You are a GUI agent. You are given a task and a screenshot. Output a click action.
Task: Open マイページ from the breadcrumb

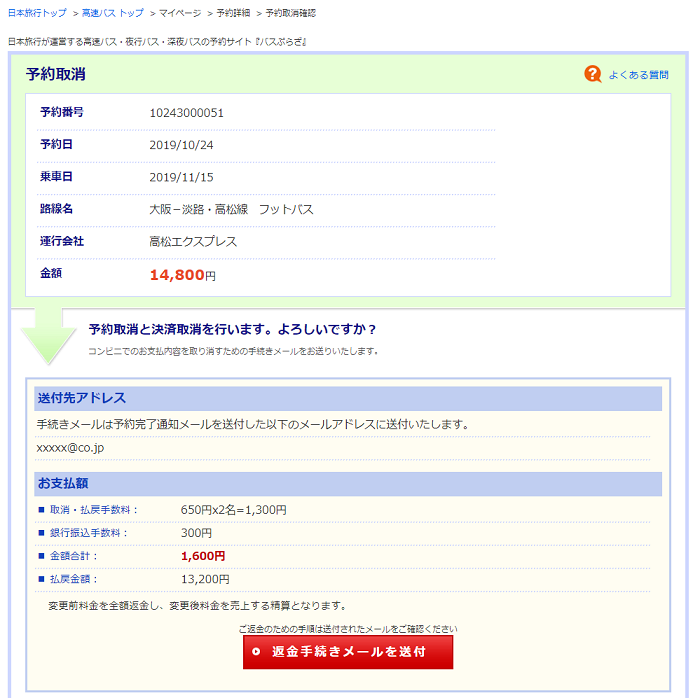[x=180, y=13]
